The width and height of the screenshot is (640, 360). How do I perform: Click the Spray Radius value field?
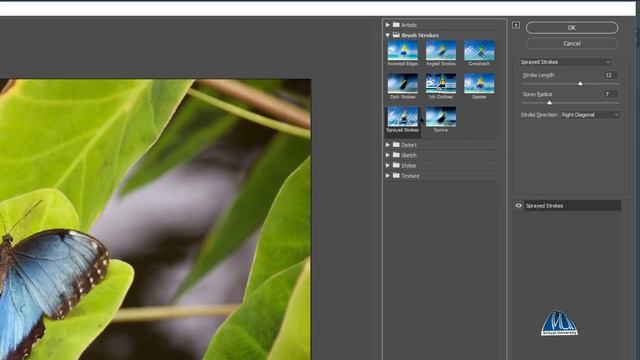tap(610, 94)
